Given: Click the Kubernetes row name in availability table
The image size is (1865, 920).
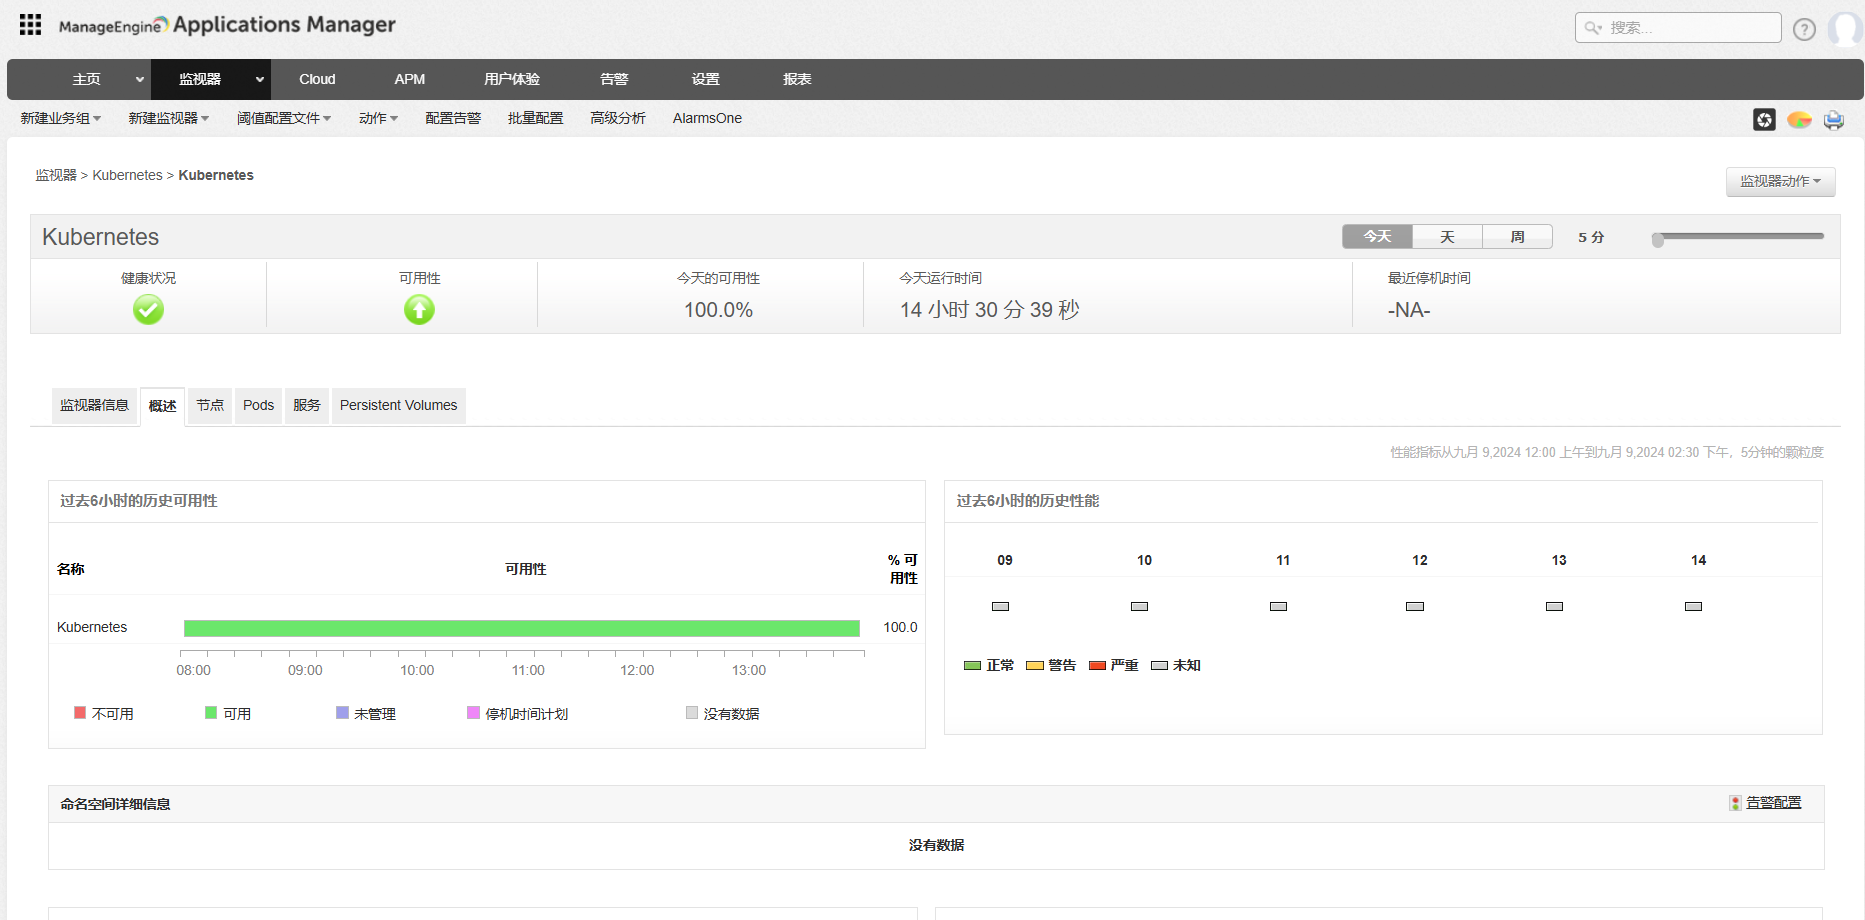Looking at the screenshot, I should pyautogui.click(x=92, y=628).
